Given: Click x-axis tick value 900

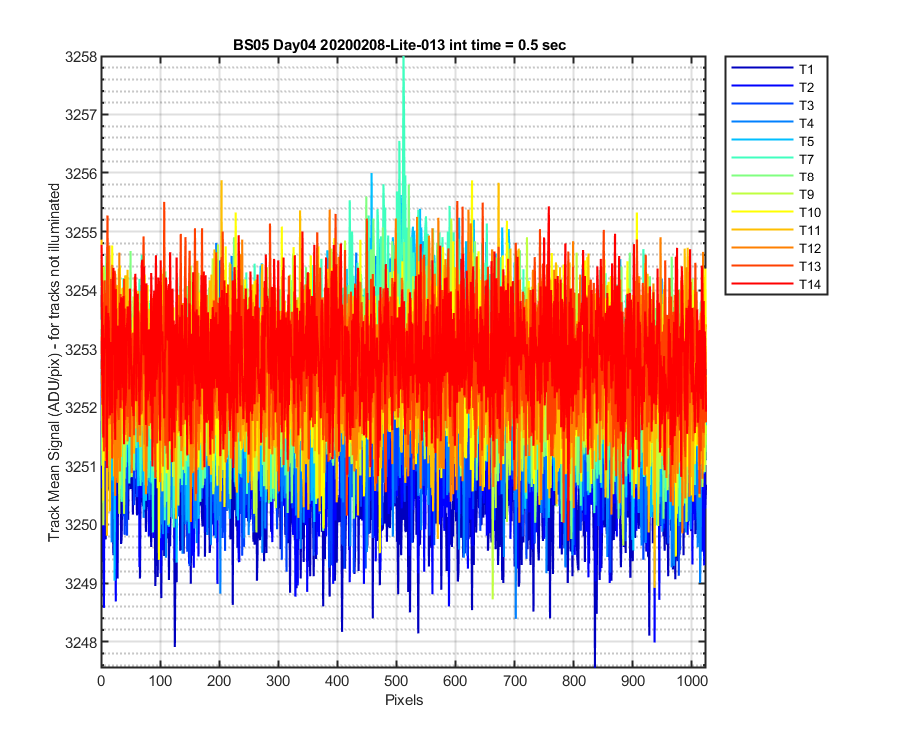Looking at the screenshot, I should (633, 681).
